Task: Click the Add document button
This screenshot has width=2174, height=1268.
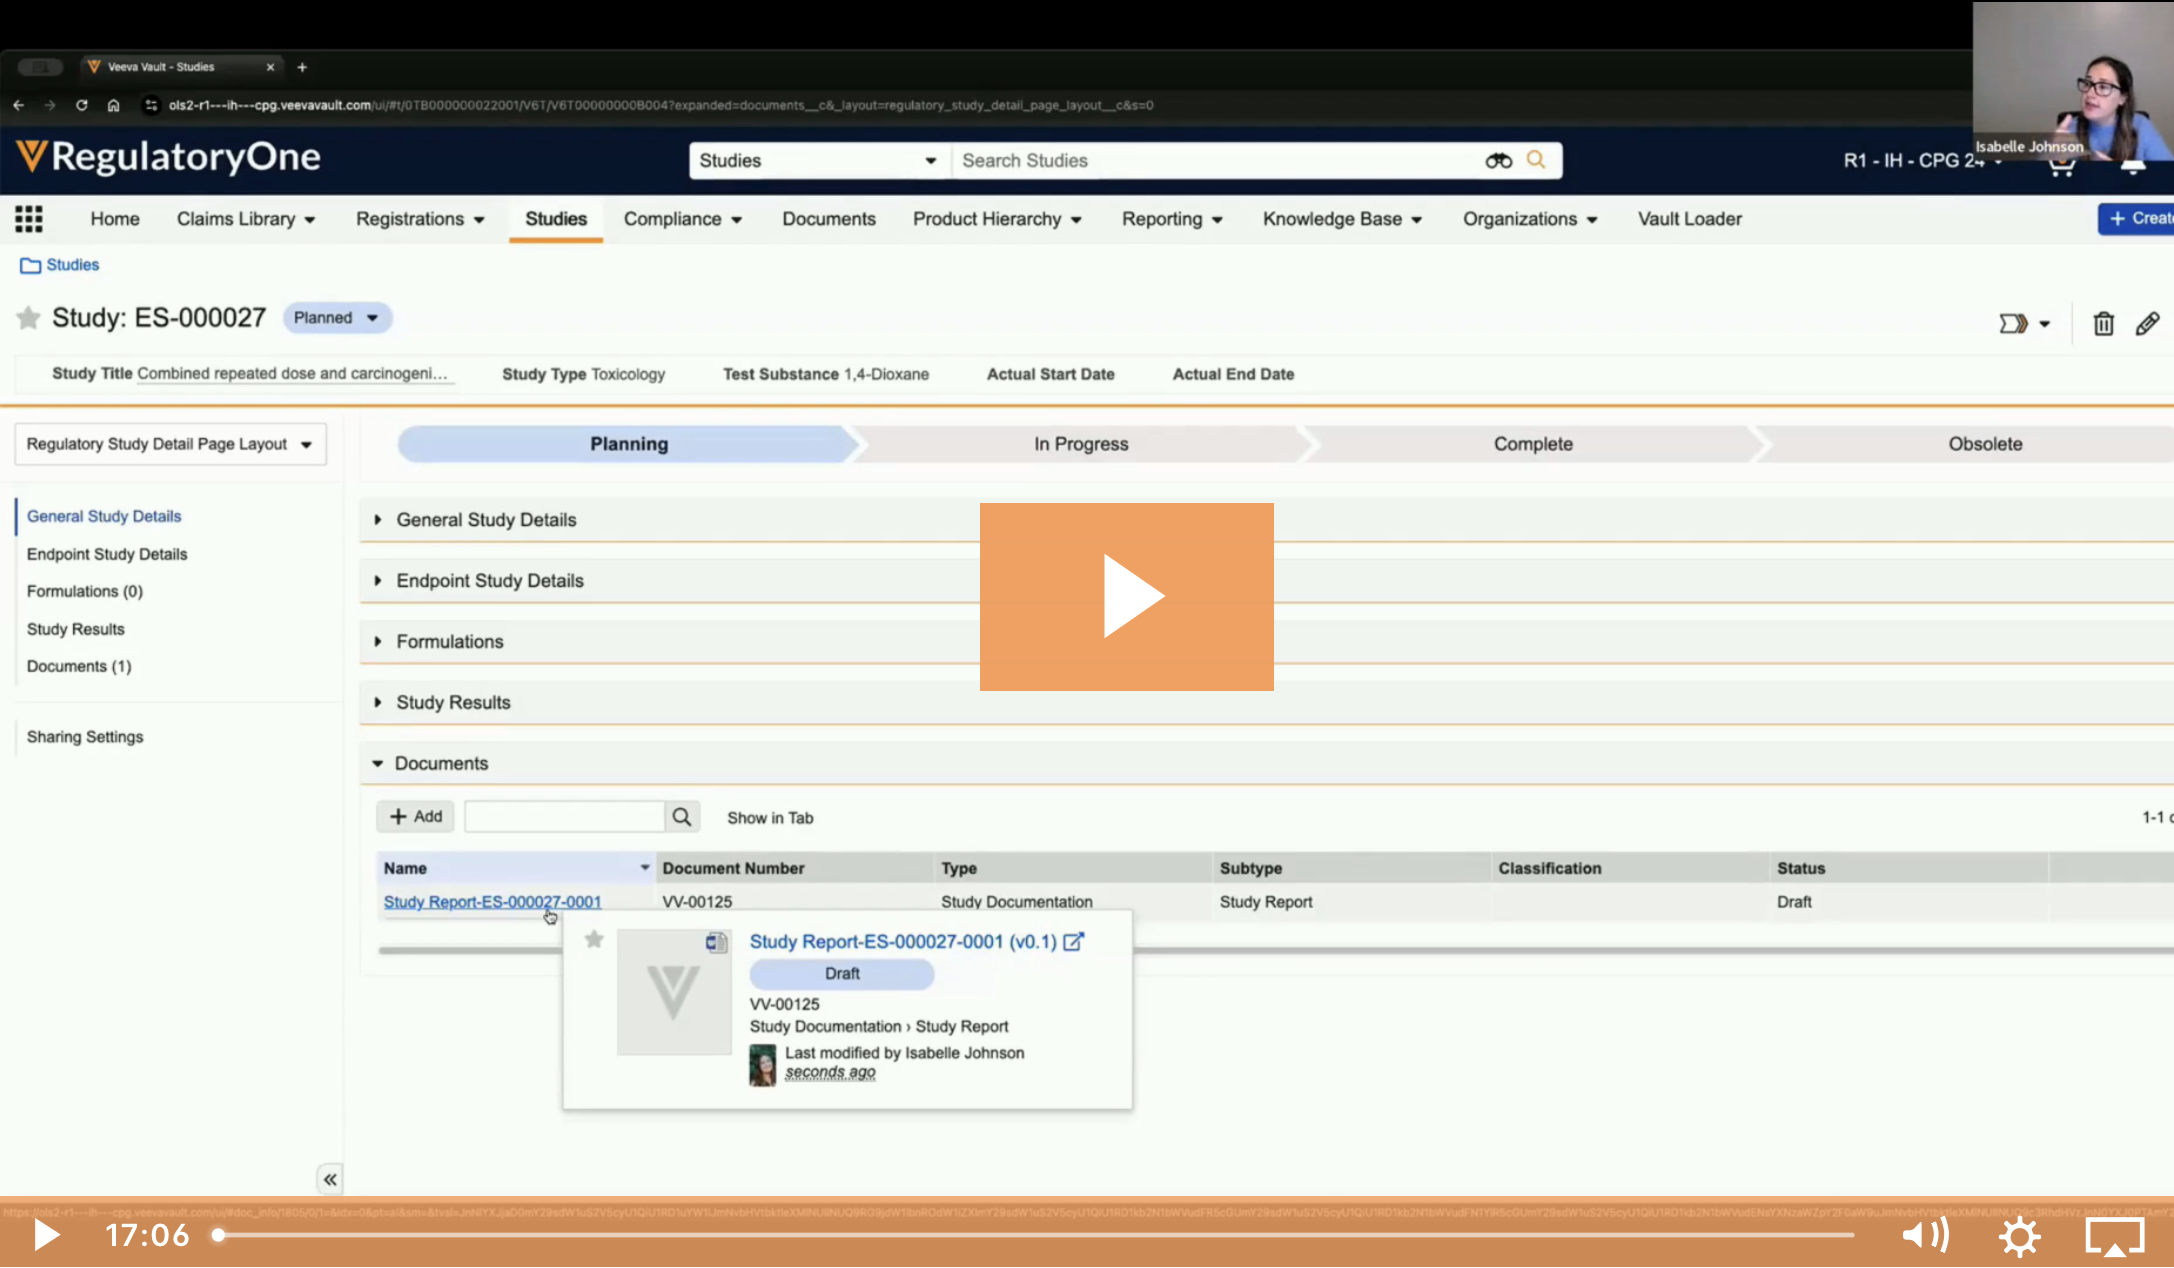Action: click(416, 817)
